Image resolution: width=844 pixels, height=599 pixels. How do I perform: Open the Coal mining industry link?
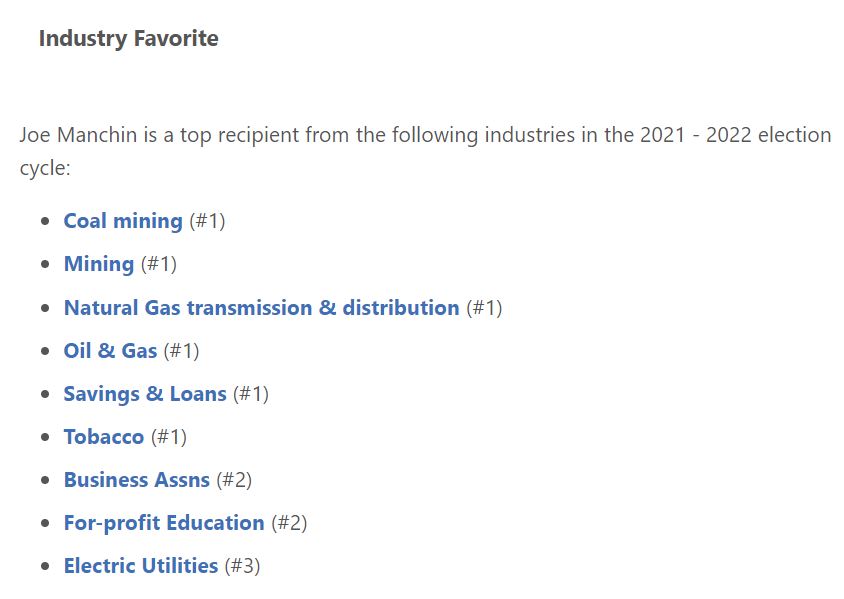pyautogui.click(x=123, y=221)
